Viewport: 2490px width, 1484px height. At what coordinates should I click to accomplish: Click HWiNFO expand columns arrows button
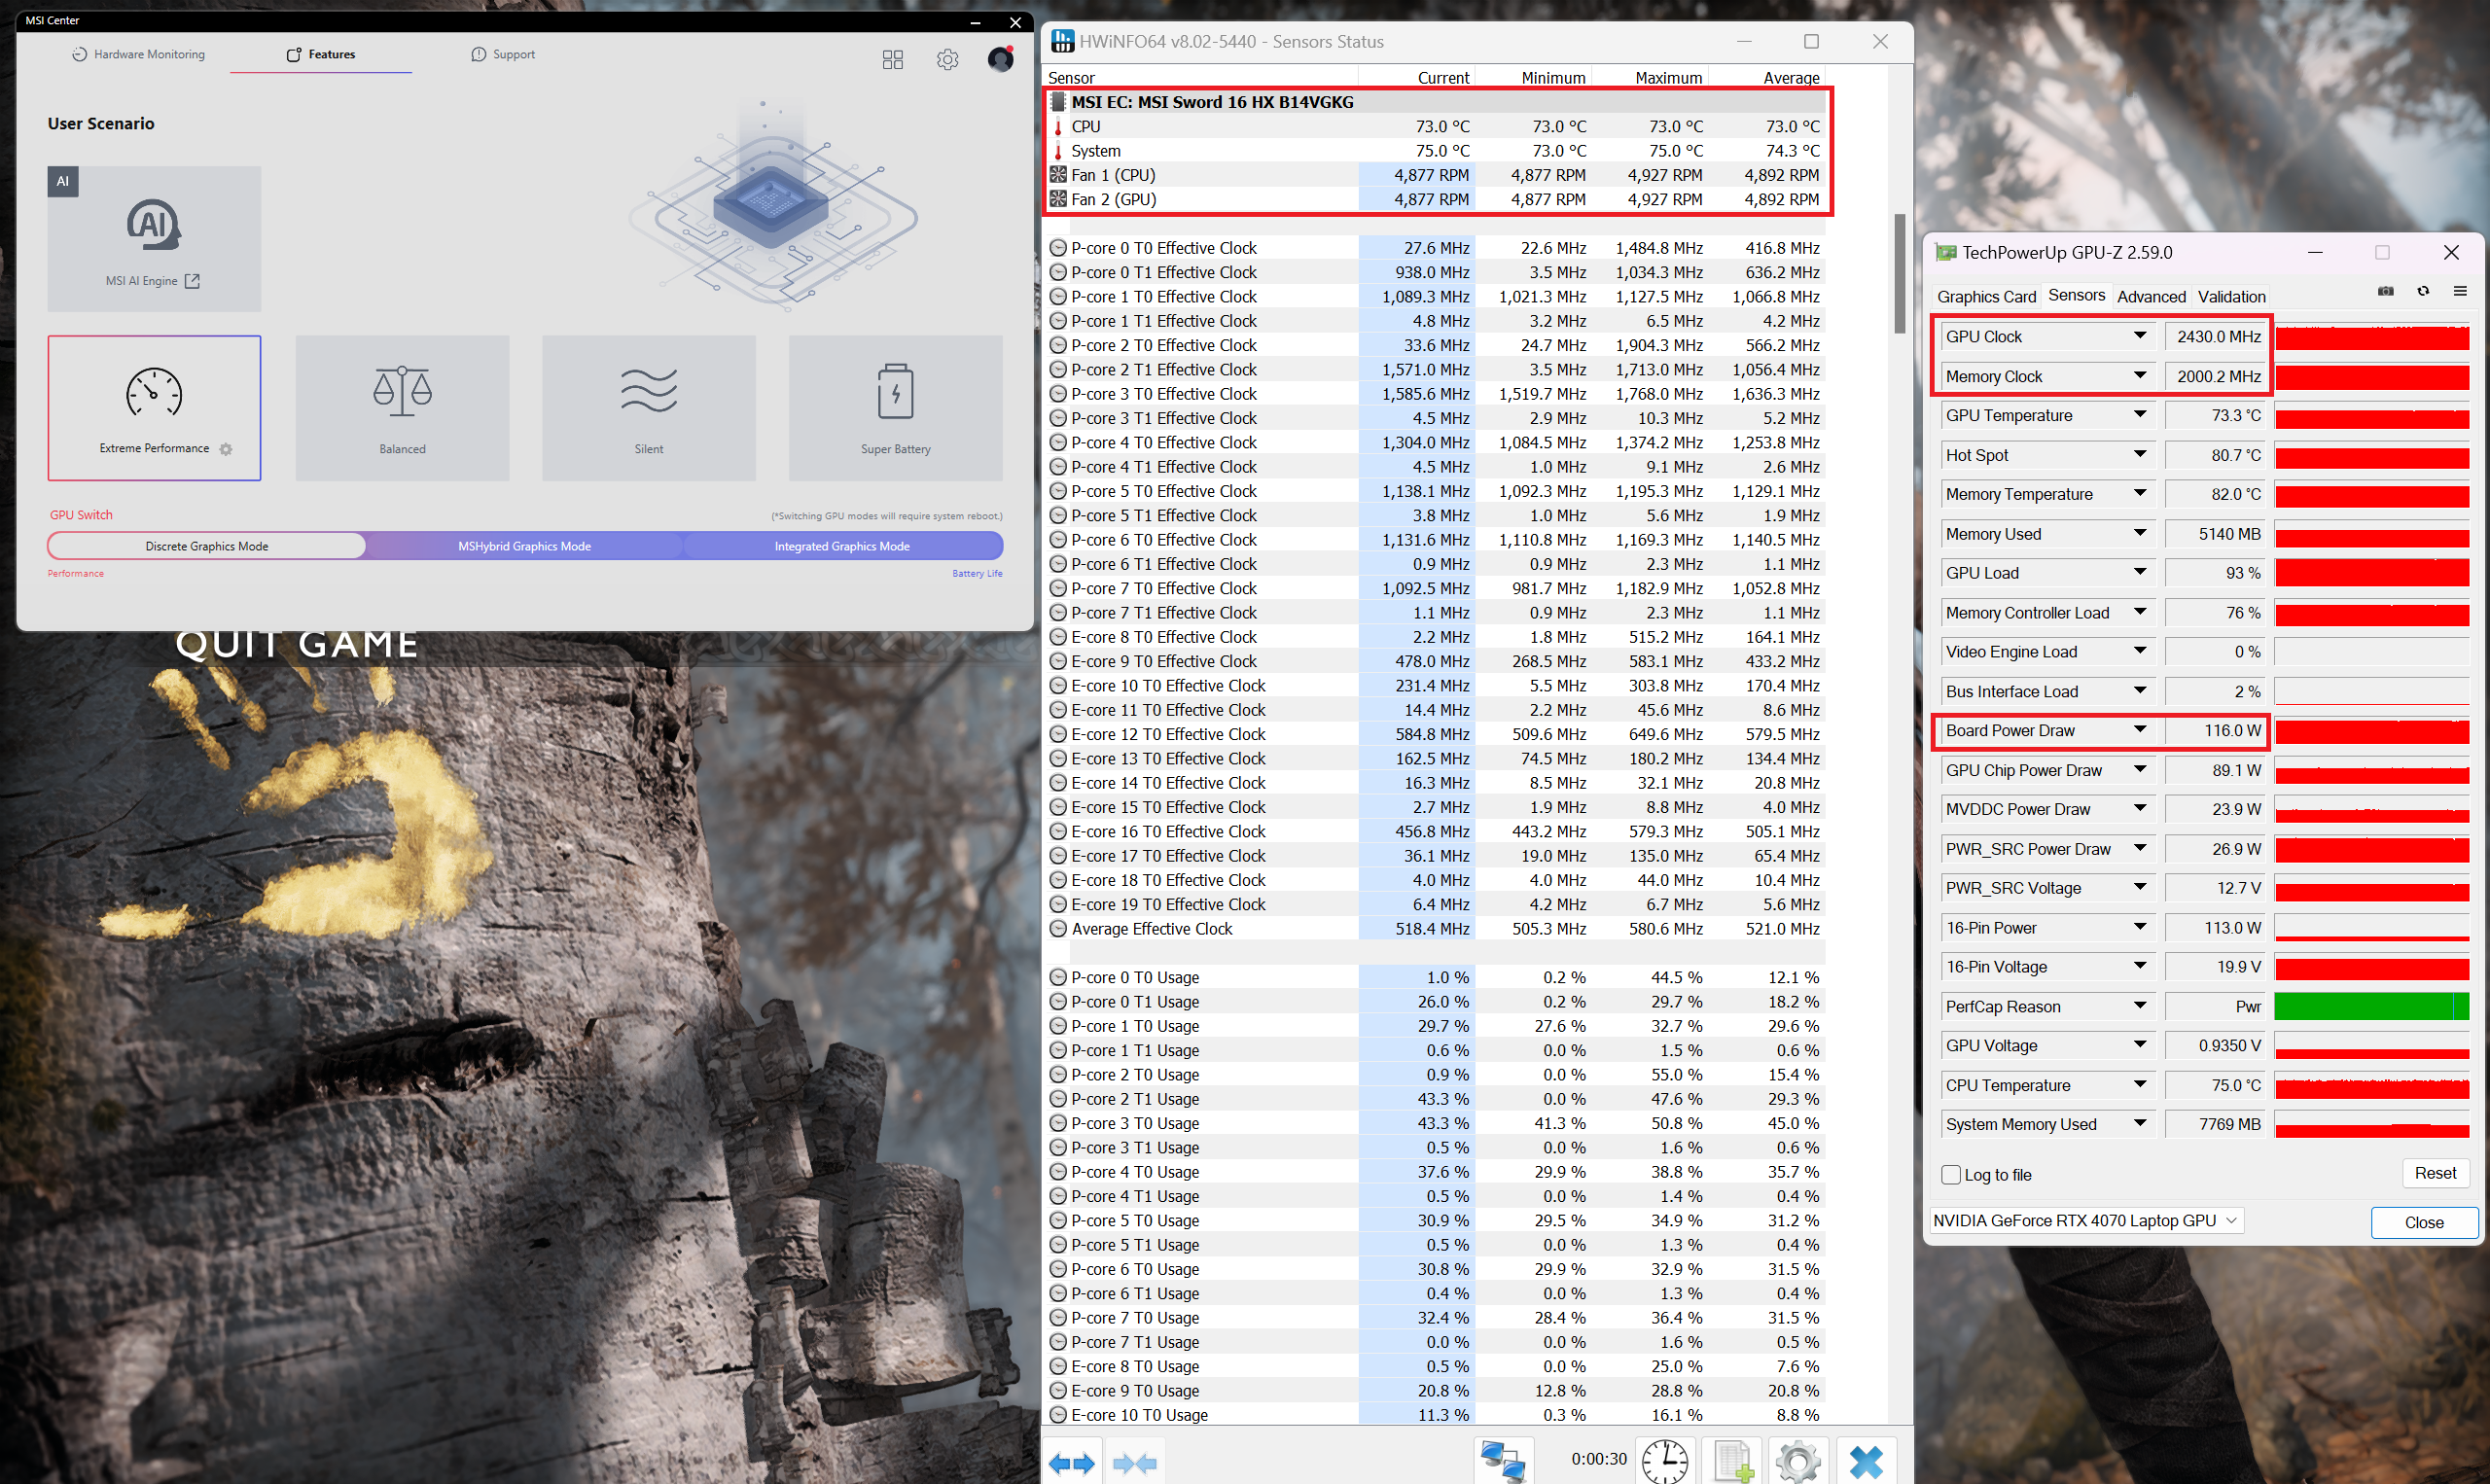click(x=1072, y=1463)
